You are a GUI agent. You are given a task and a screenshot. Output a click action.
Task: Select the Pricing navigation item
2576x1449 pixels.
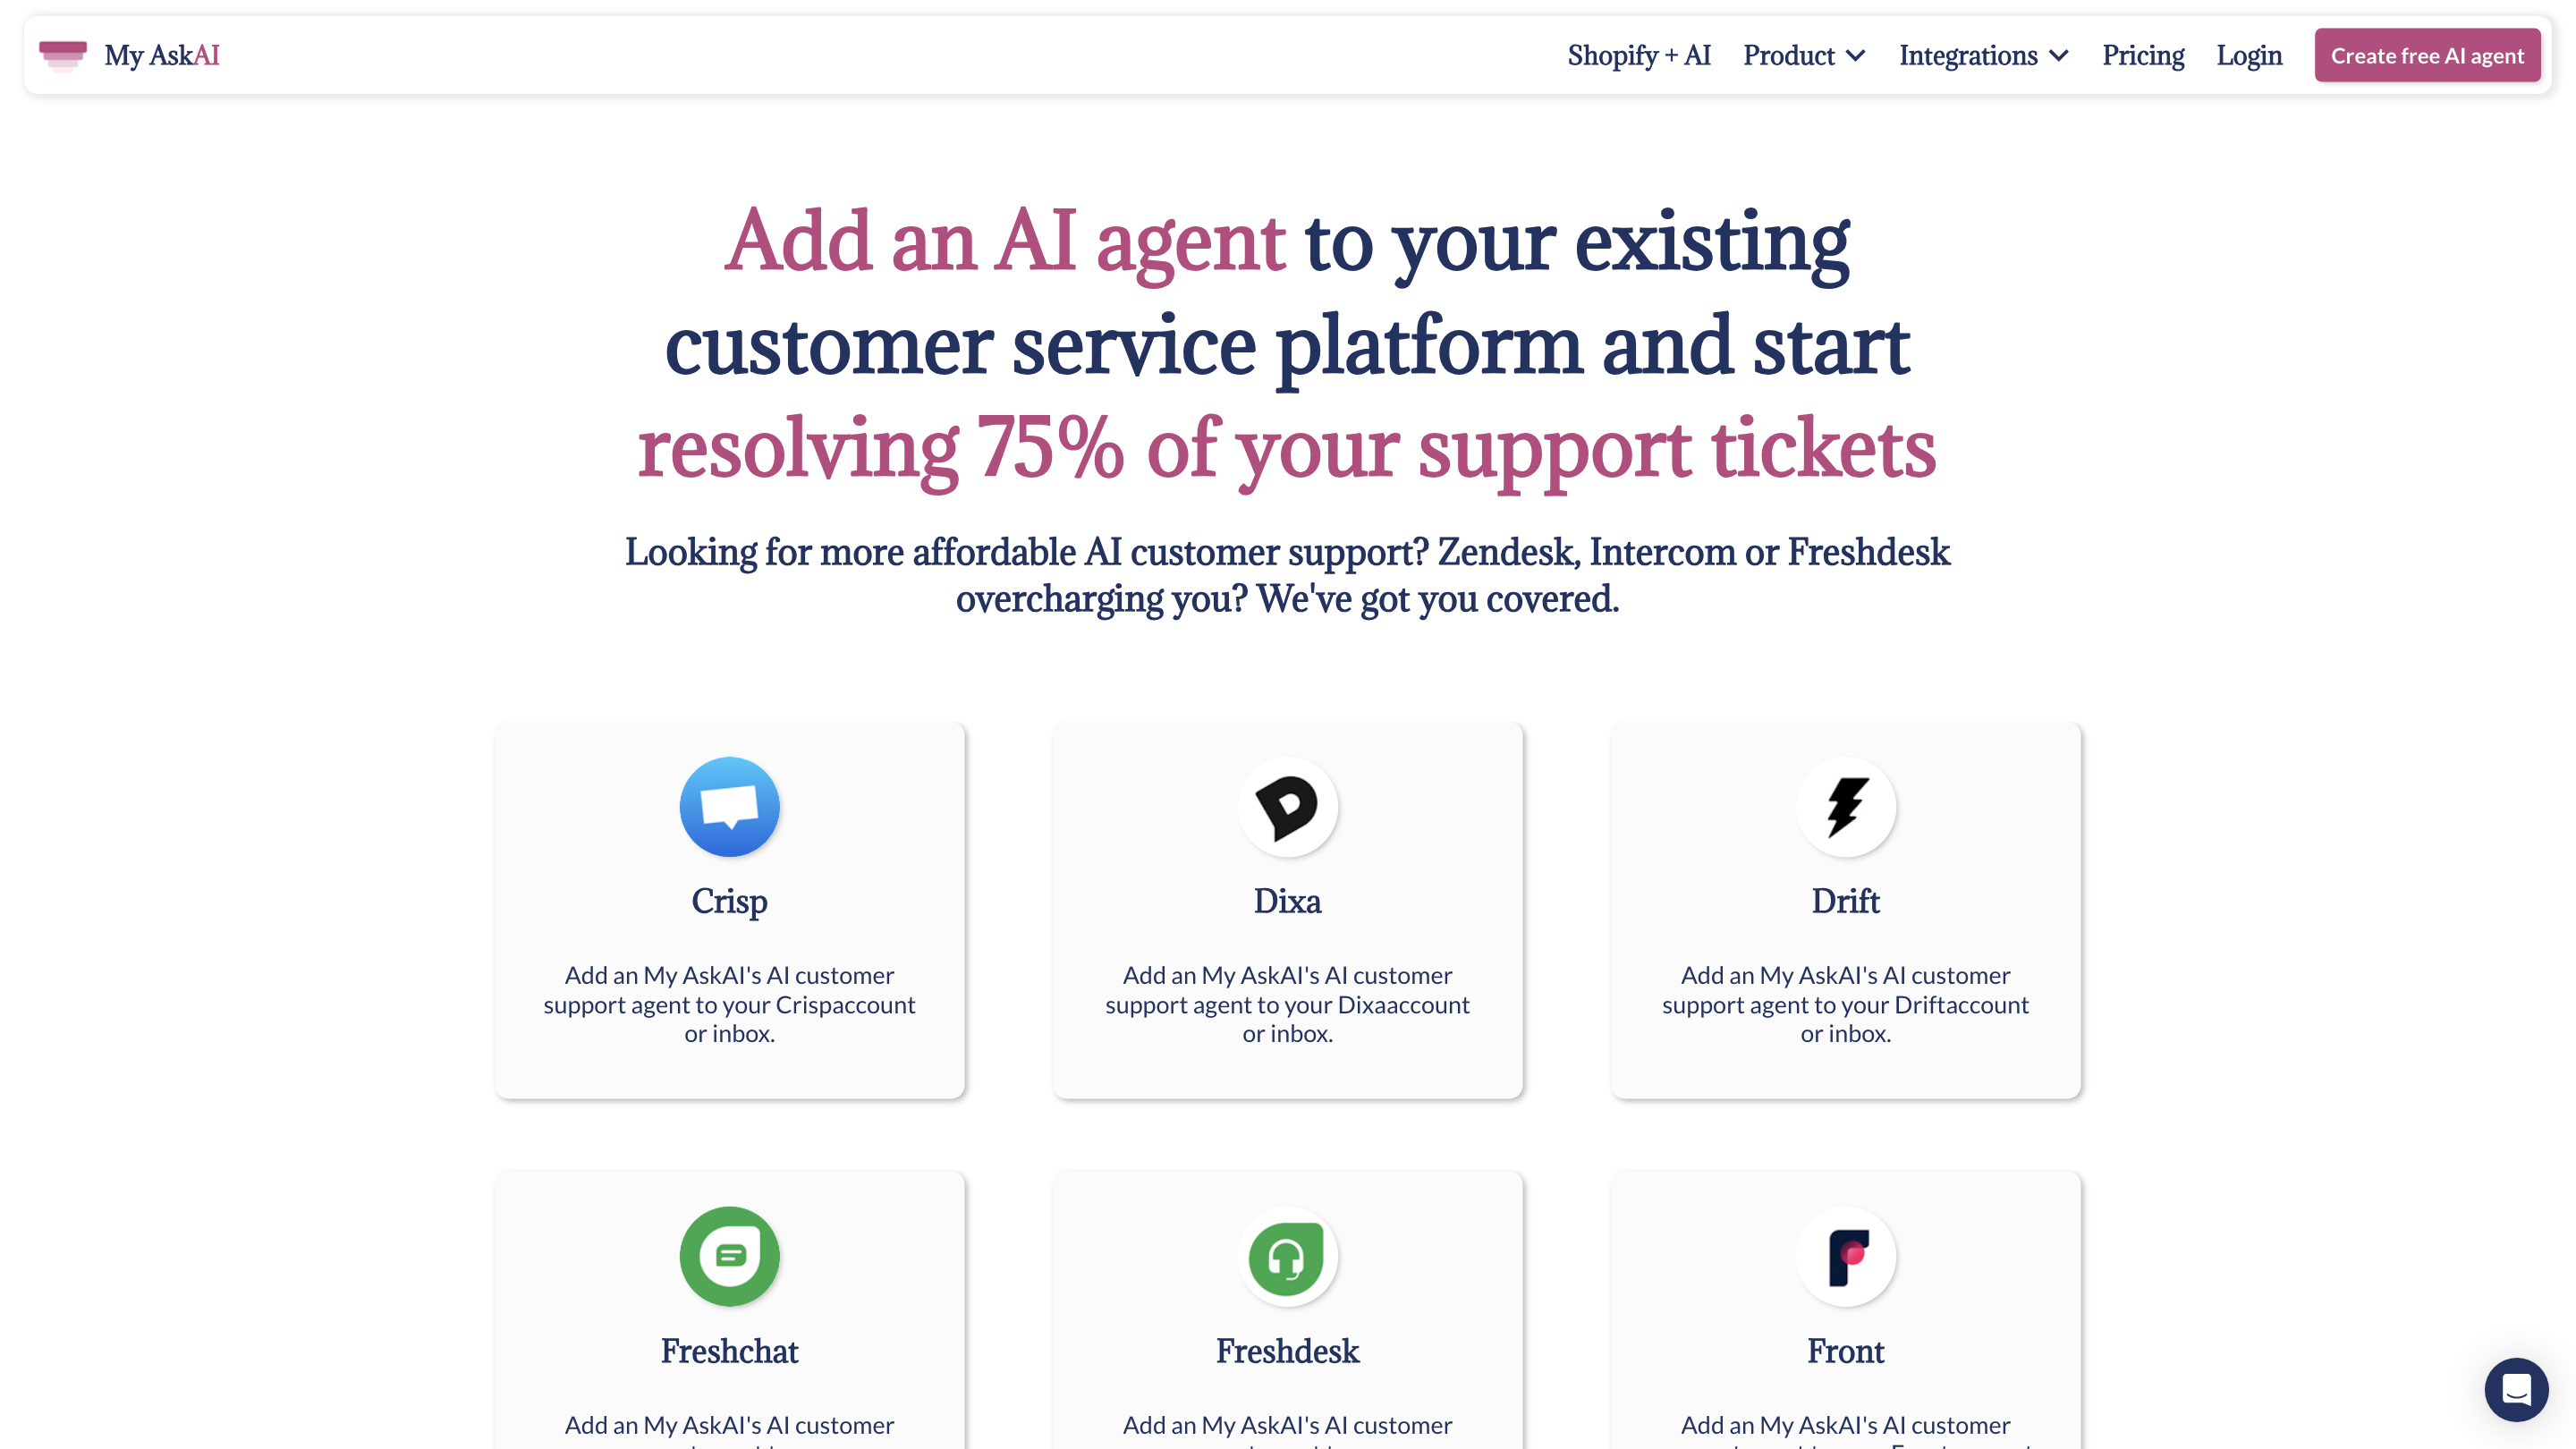(2143, 55)
